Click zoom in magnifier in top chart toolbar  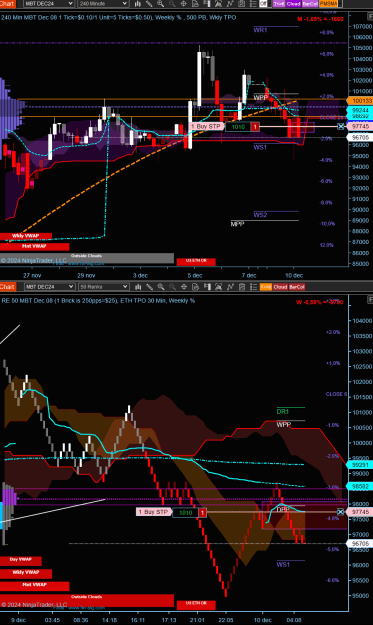click(161, 4)
